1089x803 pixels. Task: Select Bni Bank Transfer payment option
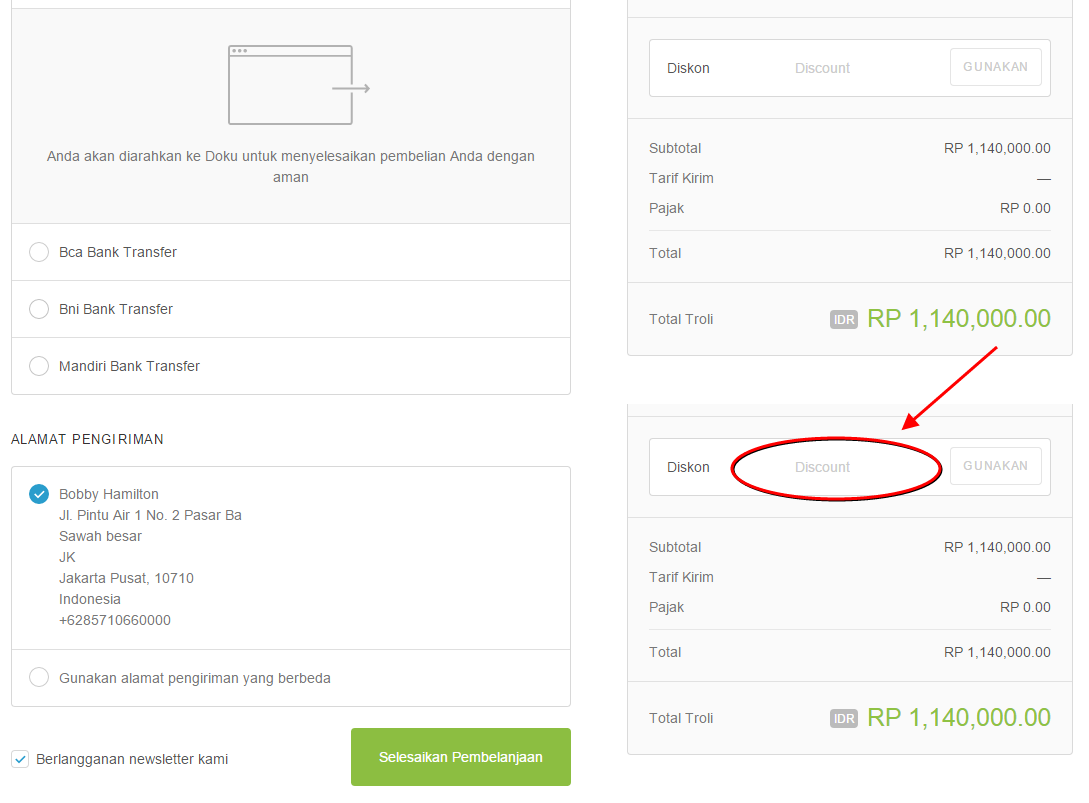(x=39, y=308)
